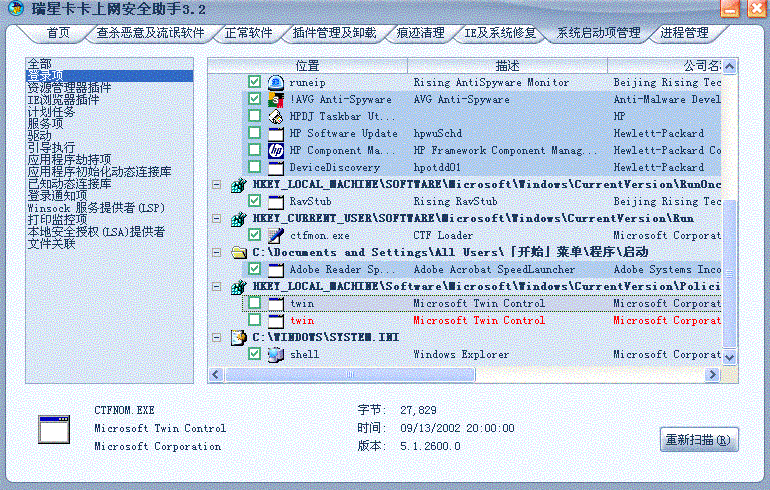Click the Adobe Reader SpeedLauncher icon

275,269
